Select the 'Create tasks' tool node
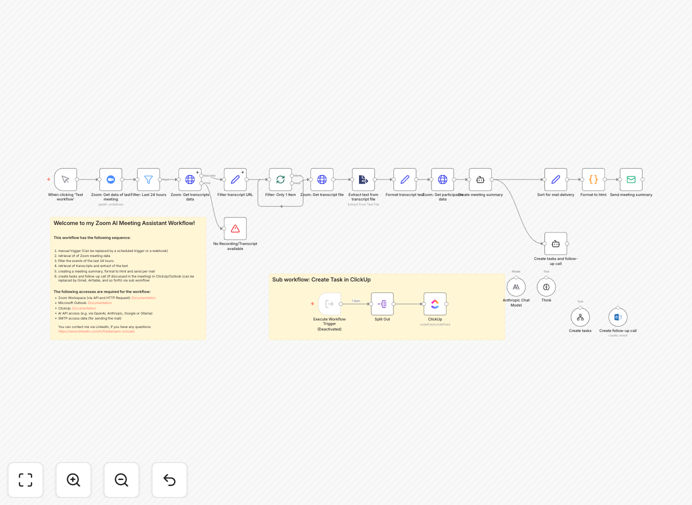This screenshot has height=505, width=692. point(580,317)
